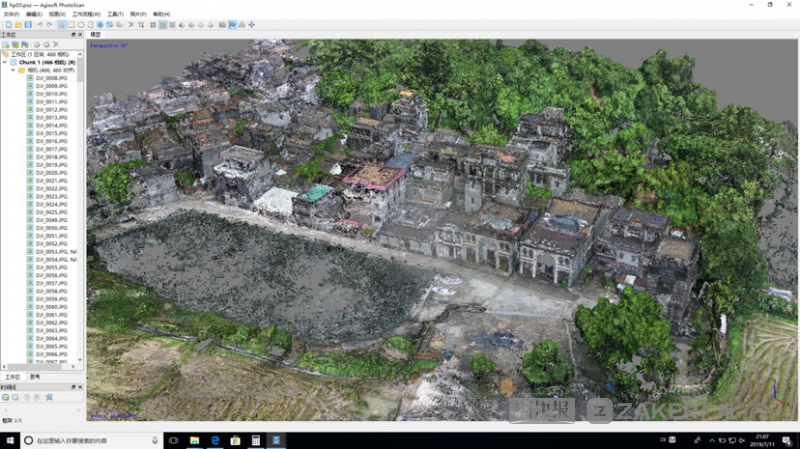Switch to the 参考 (Reference) tab
Viewport: 800px width, 449px height.
35,376
